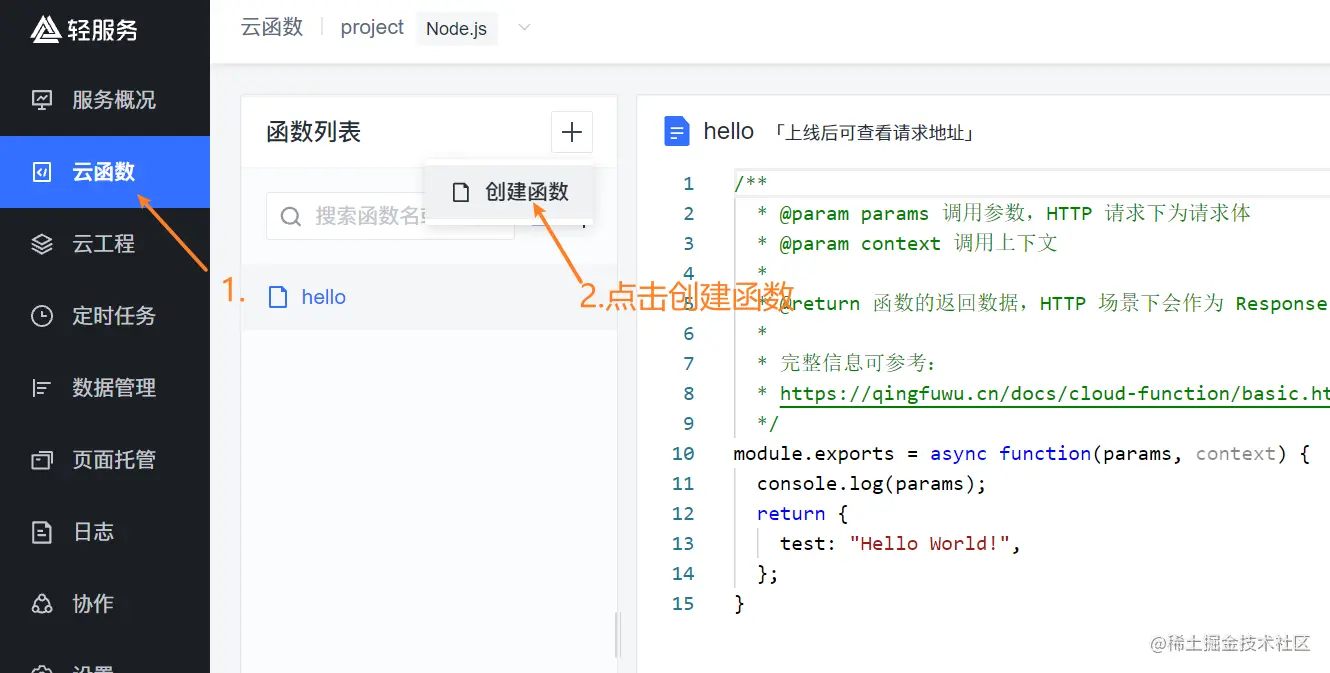Click the magnifier icon in search box
The image size is (1330, 673).
[x=291, y=217]
